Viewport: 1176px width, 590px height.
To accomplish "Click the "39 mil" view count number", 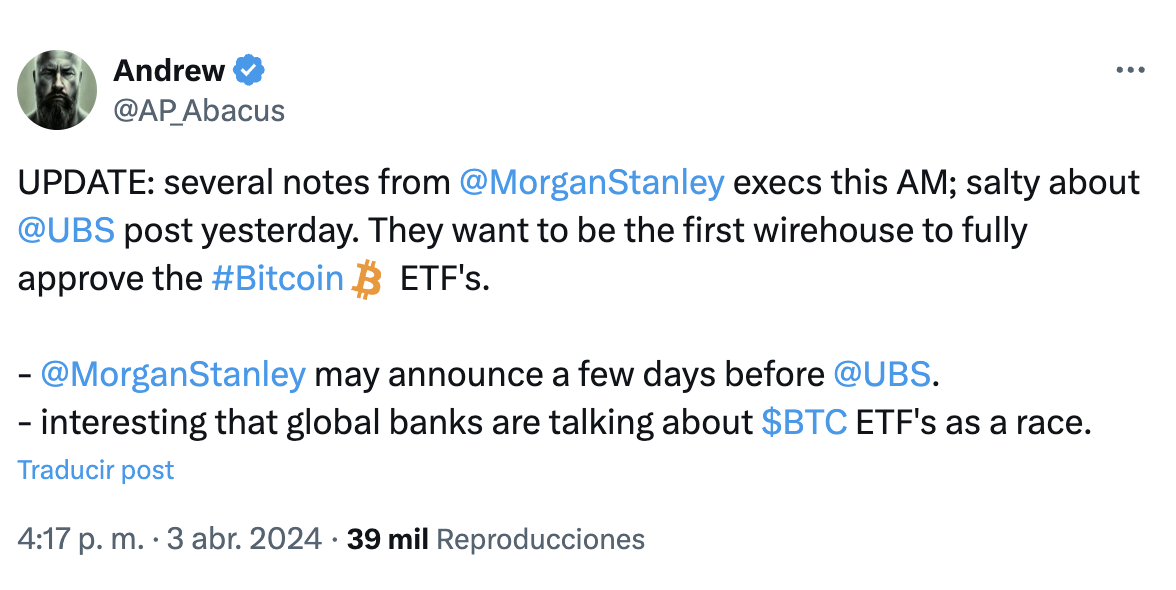I will [387, 539].
